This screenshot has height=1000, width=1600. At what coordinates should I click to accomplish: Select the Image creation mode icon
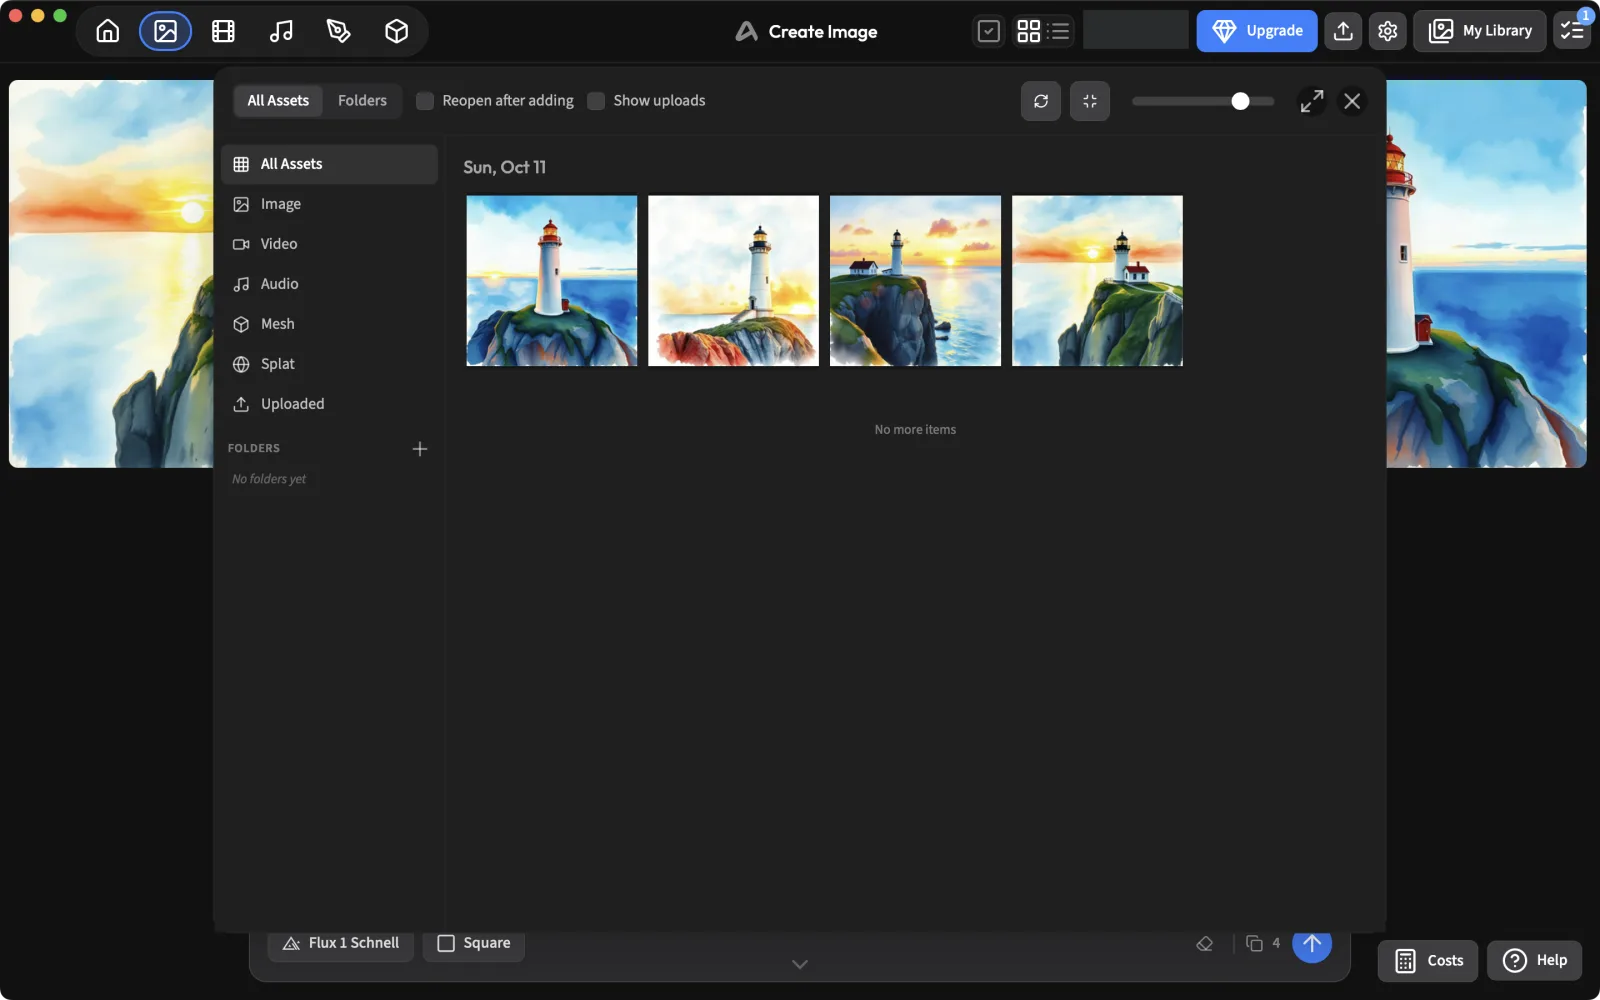(x=166, y=31)
